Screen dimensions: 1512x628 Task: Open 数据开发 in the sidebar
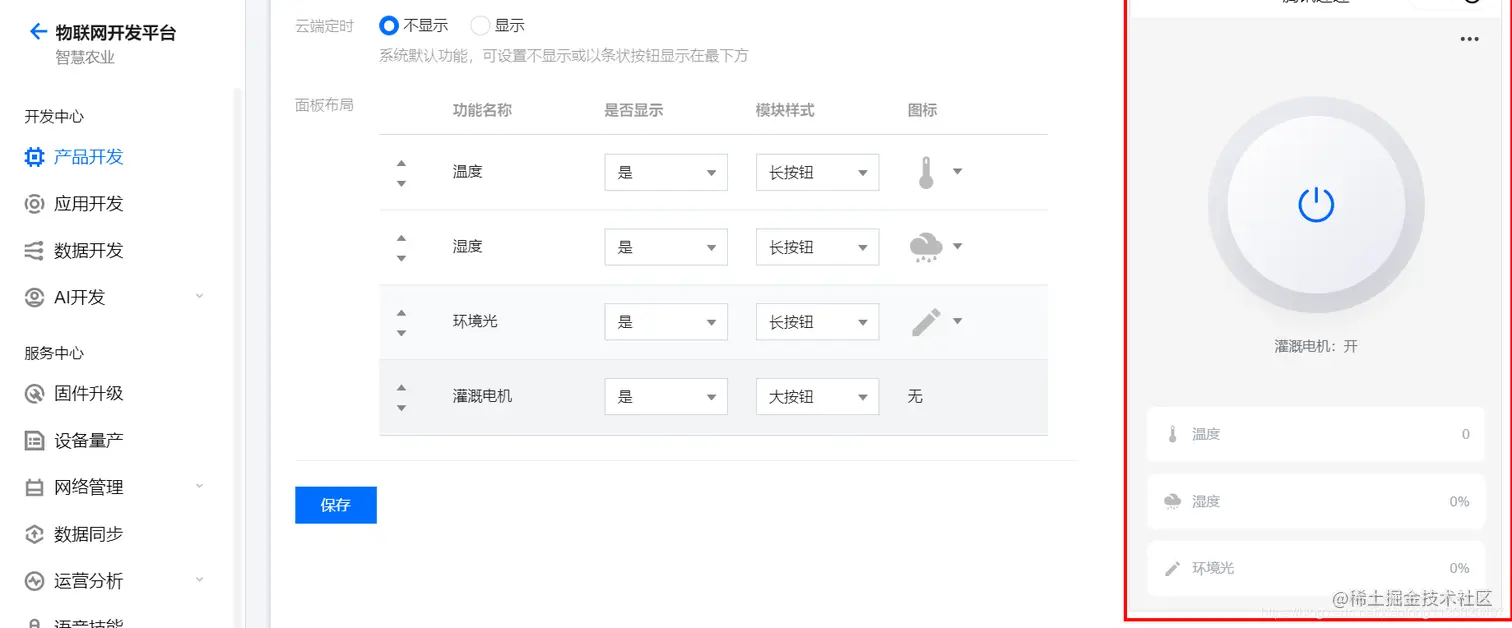(89, 251)
